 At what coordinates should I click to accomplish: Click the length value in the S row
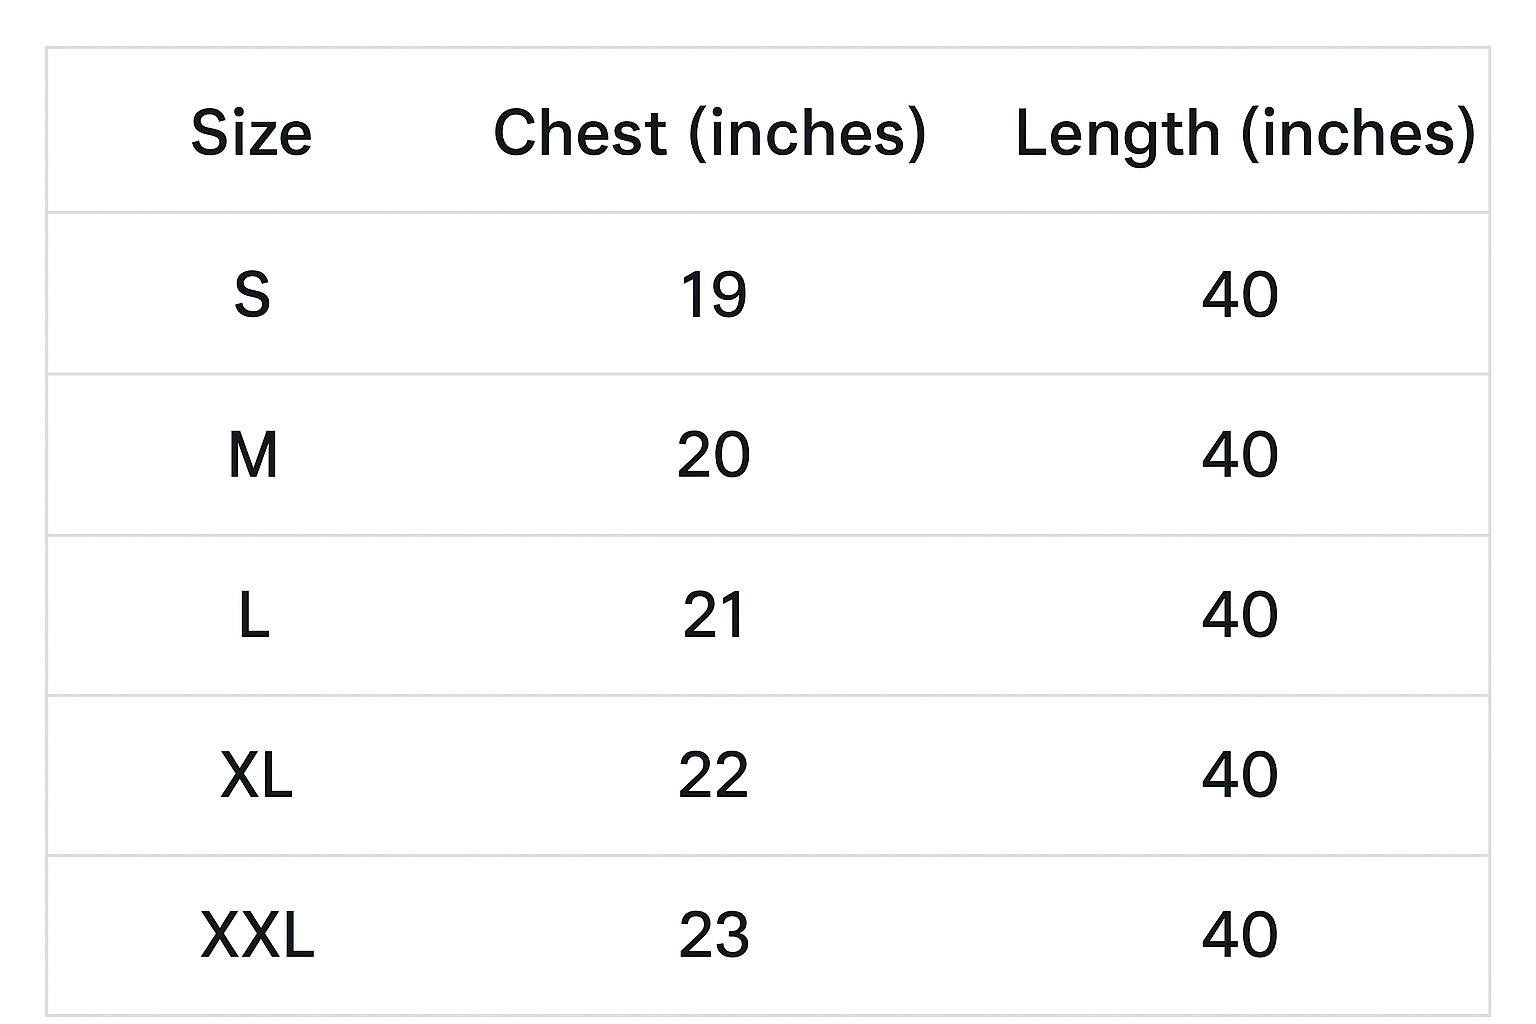click(1240, 295)
